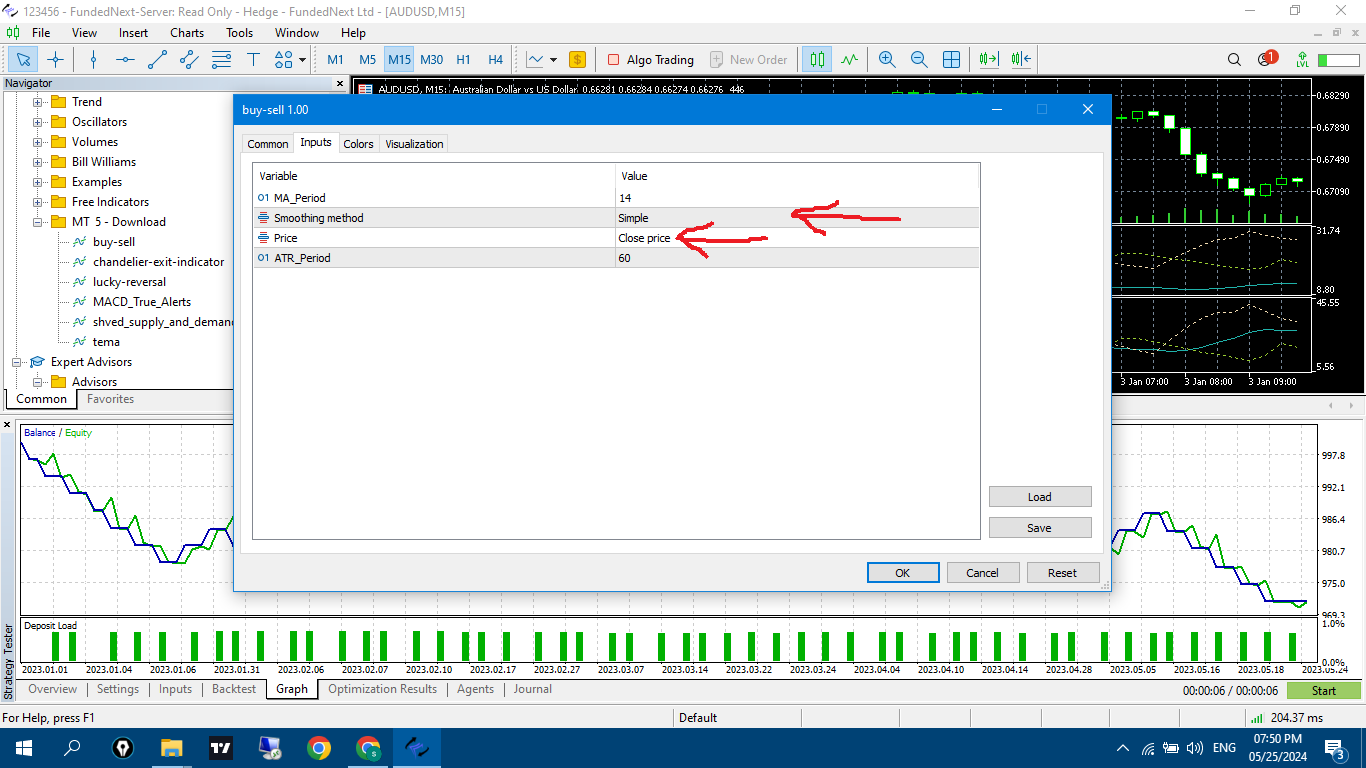Image resolution: width=1366 pixels, height=768 pixels.
Task: Edit the MA_Period value 14
Action: point(797,198)
